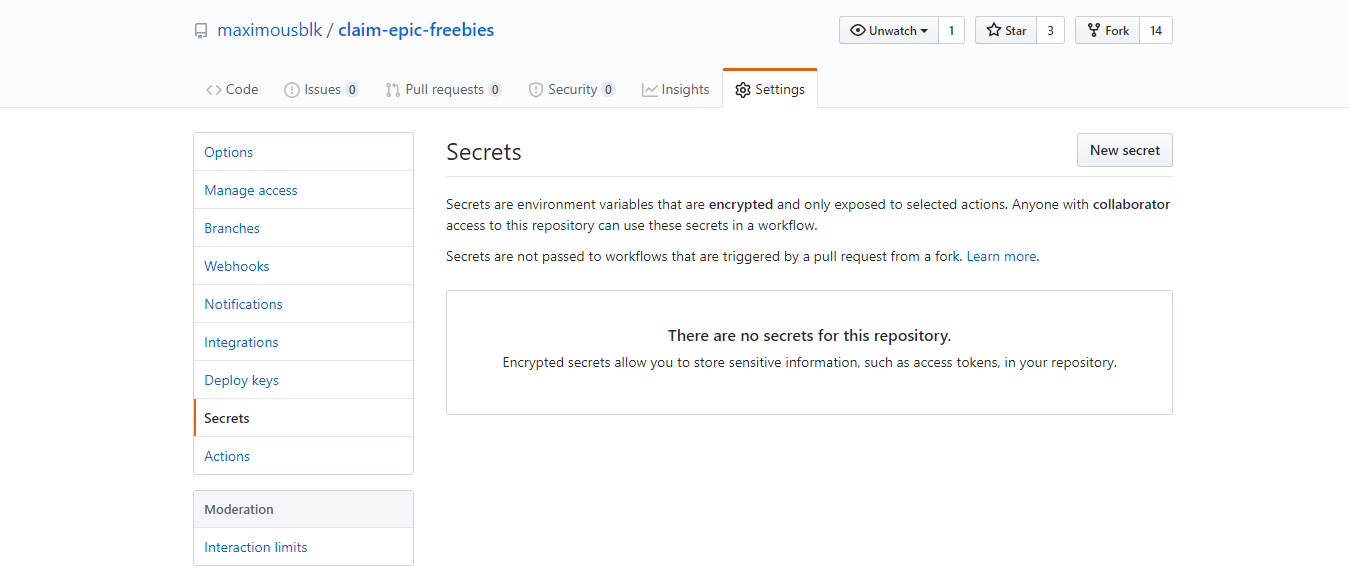
Task: Open the Learn more link
Action: pyautogui.click(x=1001, y=256)
